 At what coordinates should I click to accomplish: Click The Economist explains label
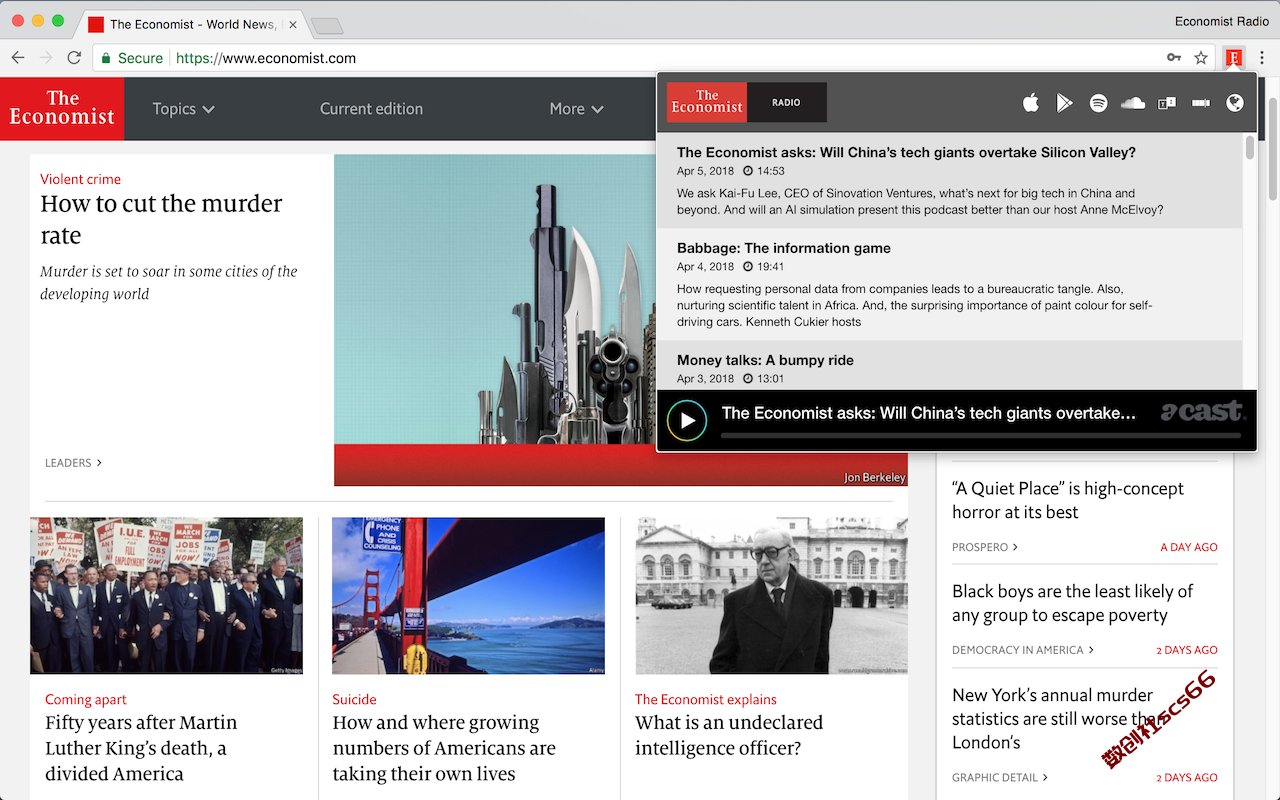pyautogui.click(x=706, y=699)
